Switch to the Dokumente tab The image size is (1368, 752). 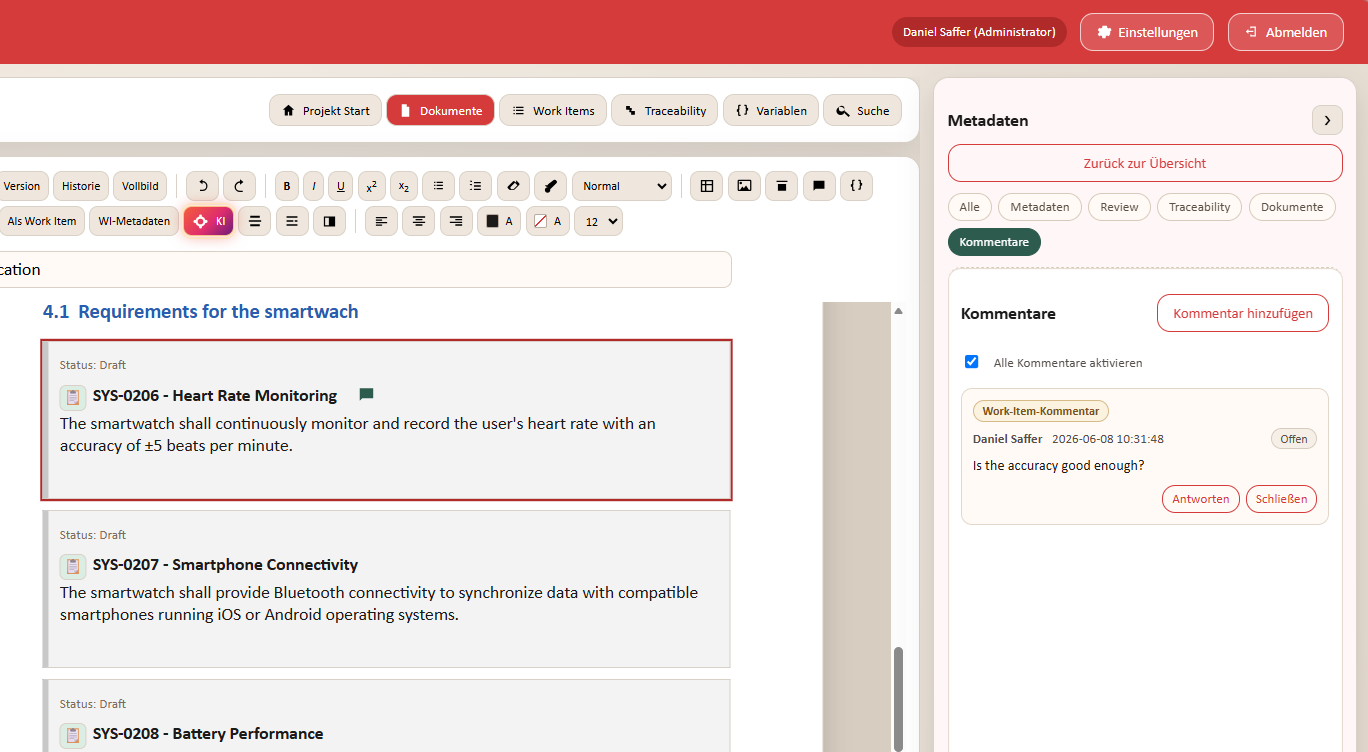pyautogui.click(x=440, y=110)
